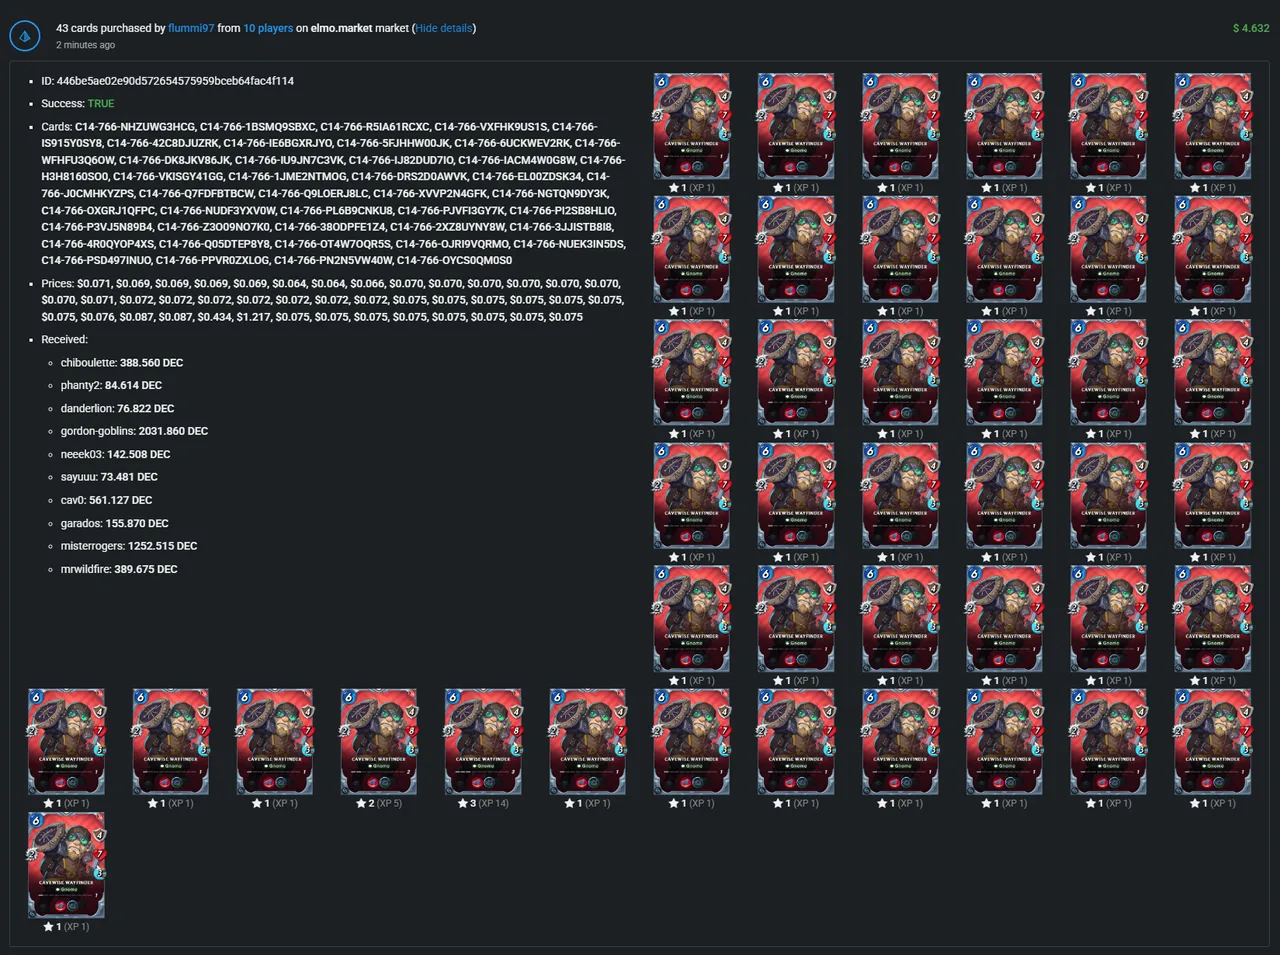Image resolution: width=1280 pixels, height=955 pixels.
Task: Select card ID C14-766-1BSMQ9SBXC
Action: coord(258,127)
